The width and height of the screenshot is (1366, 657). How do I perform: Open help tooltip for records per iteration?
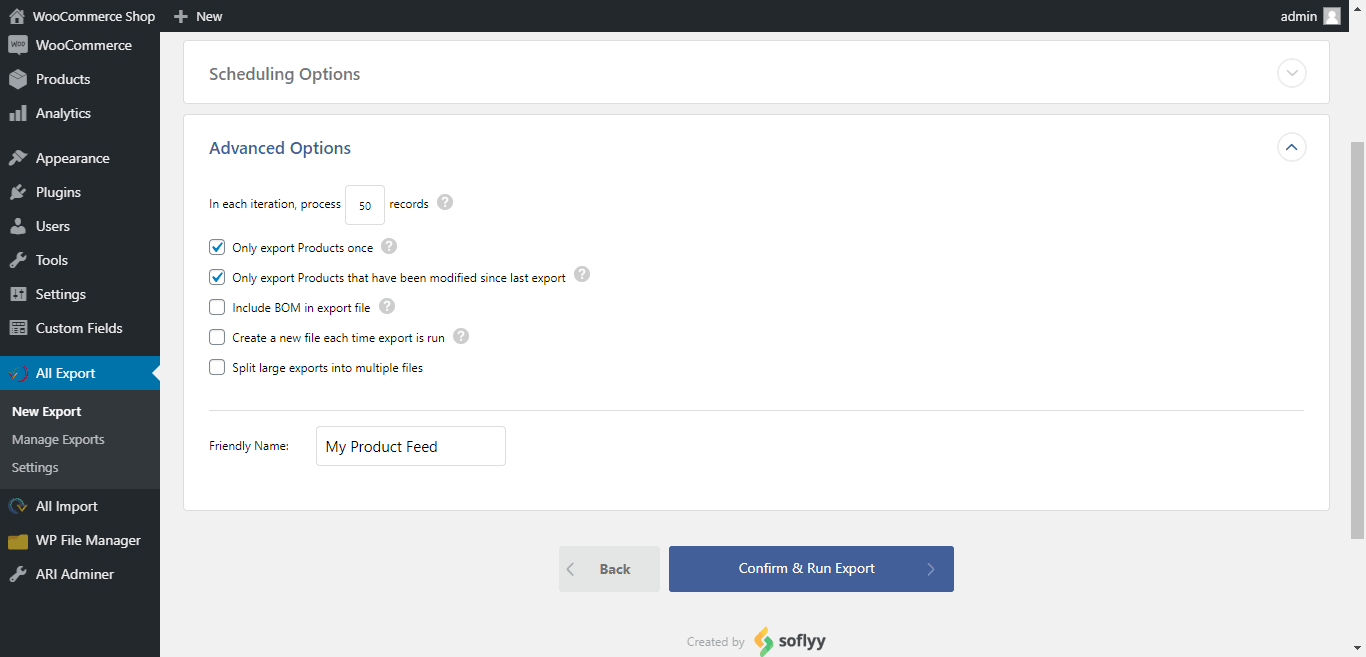(445, 202)
